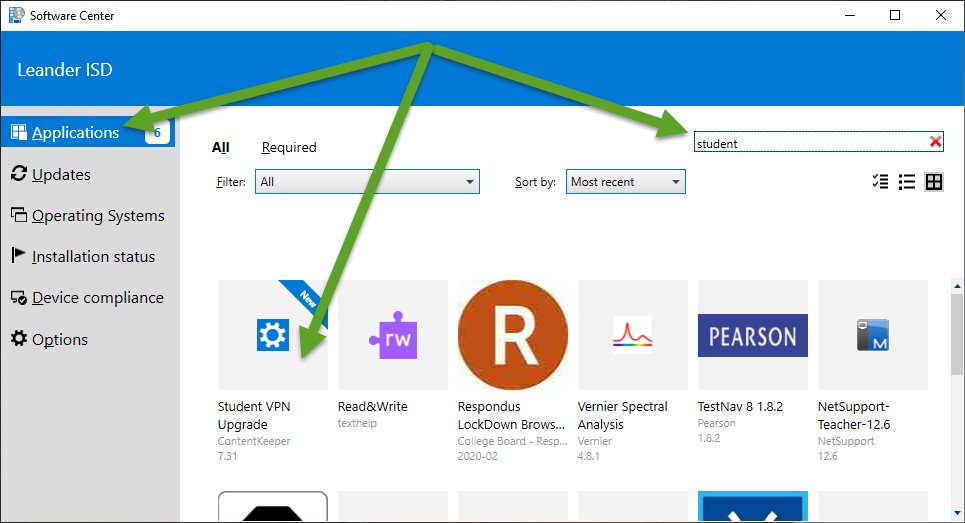Click the Device compliance check icon
This screenshot has height=523, width=965.
click(19, 298)
